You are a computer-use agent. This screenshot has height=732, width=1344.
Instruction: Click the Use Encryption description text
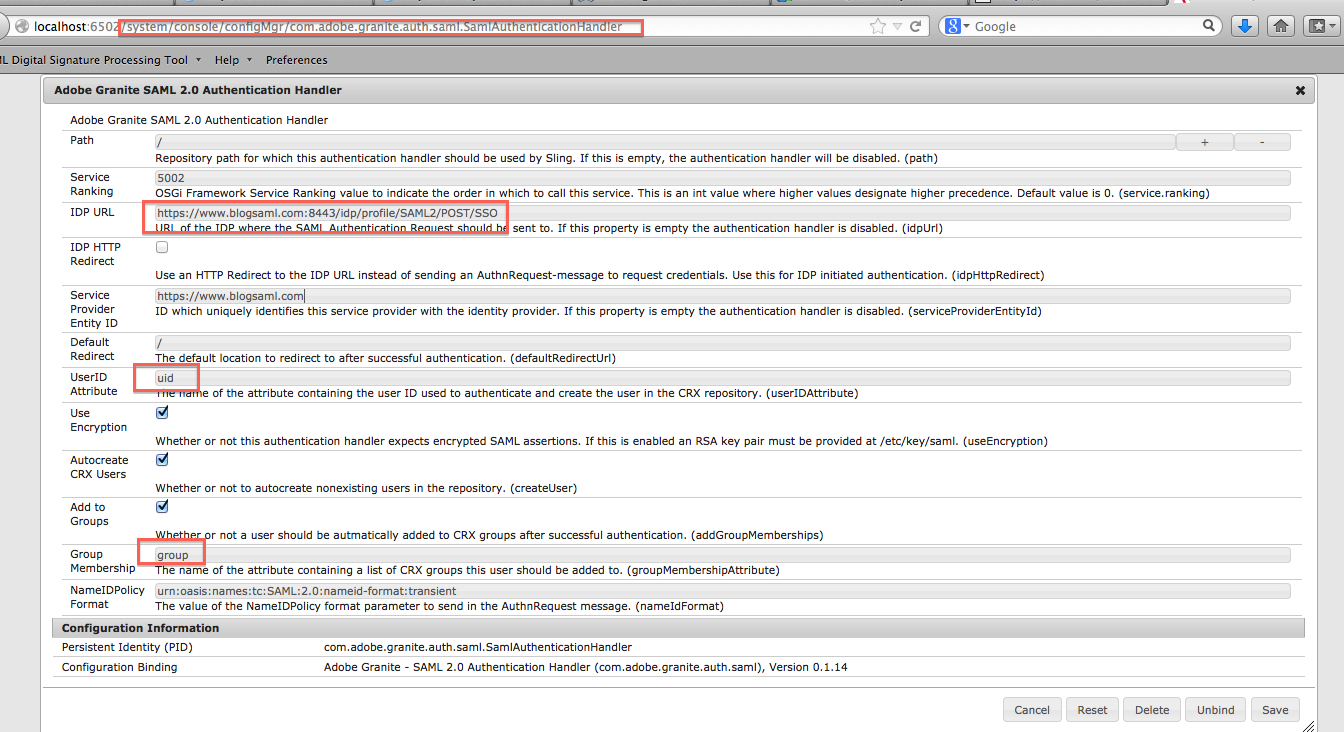tap(601, 441)
